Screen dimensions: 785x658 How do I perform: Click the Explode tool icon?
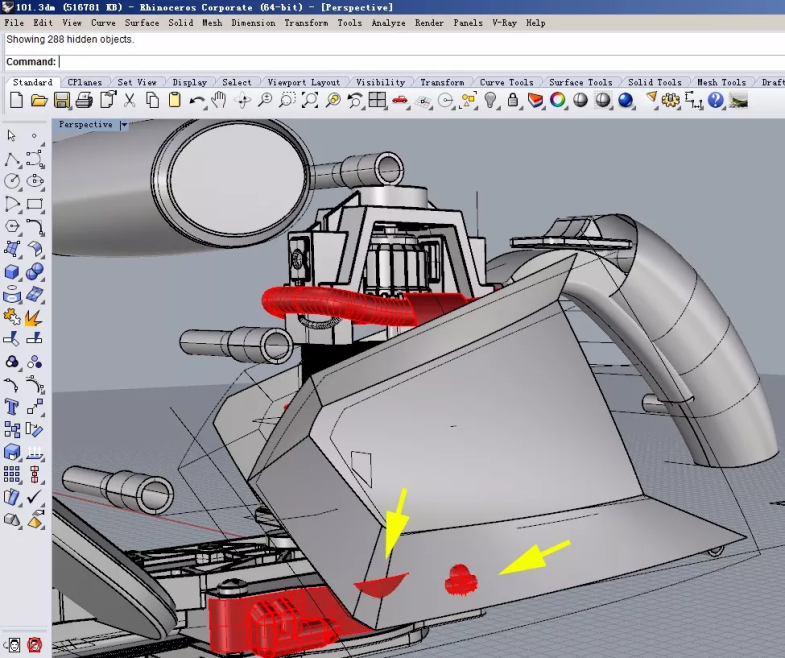(34, 317)
